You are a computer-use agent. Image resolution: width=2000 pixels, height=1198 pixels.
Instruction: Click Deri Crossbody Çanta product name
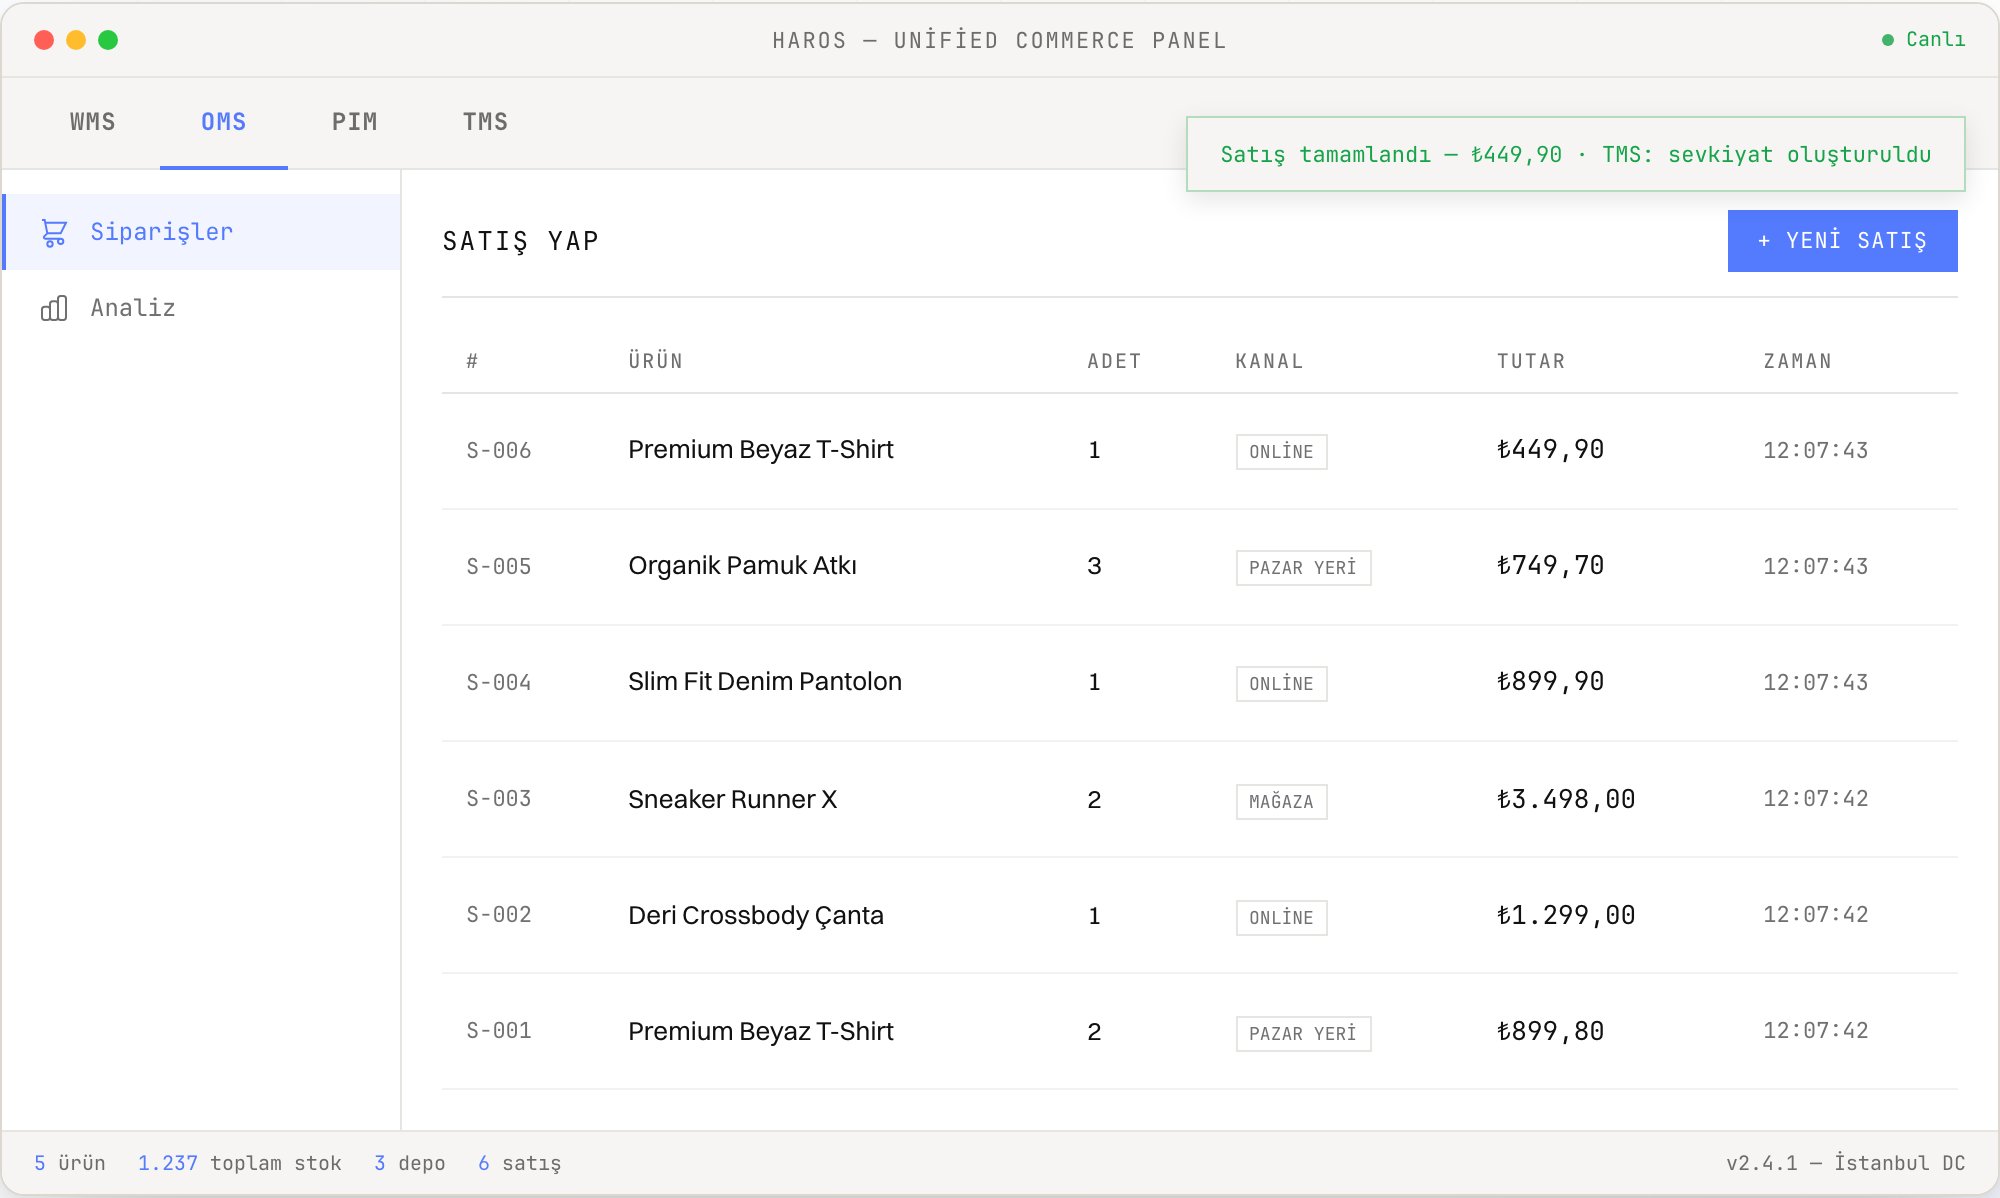756,916
